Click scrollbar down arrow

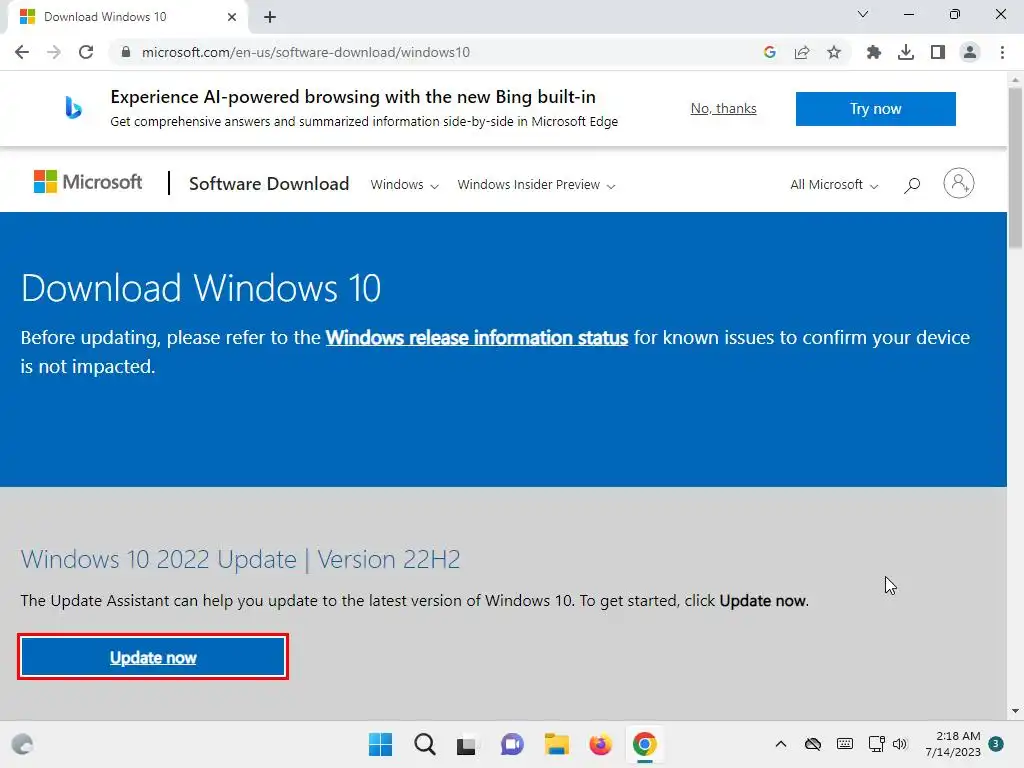pos(1015,711)
